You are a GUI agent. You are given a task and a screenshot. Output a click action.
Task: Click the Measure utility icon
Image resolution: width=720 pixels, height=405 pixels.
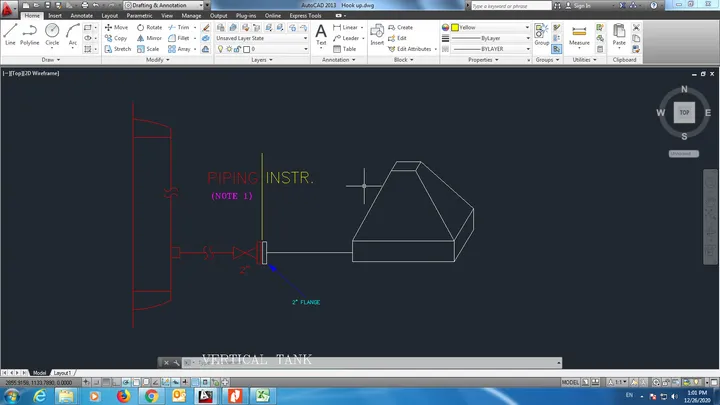point(579,35)
